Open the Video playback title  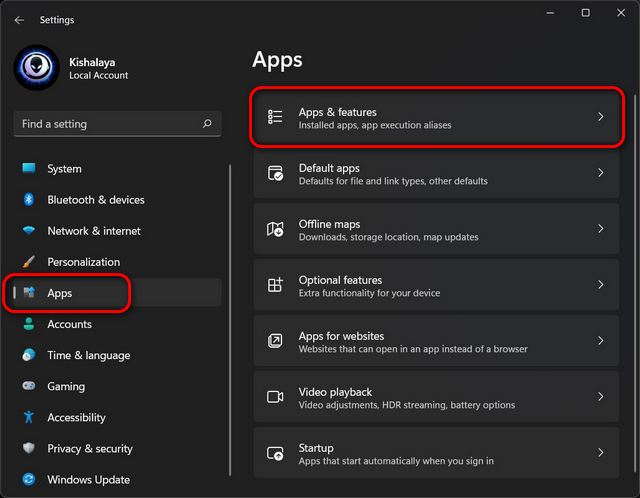pos(335,392)
